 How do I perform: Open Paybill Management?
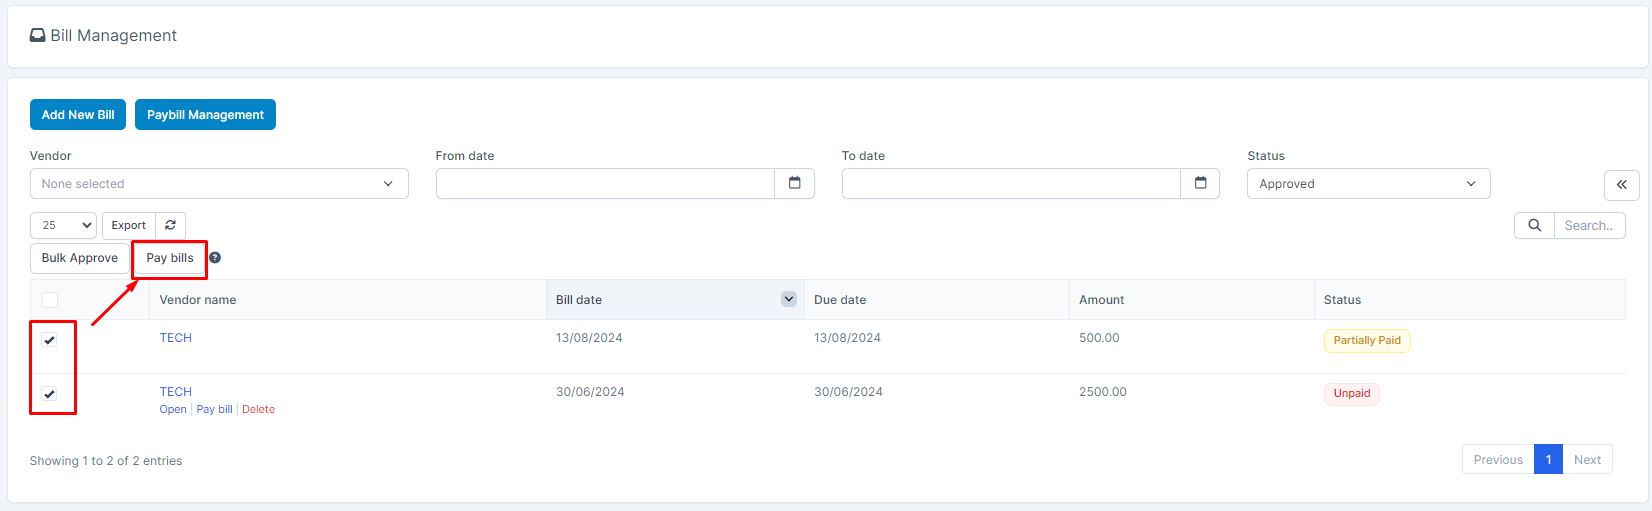205,115
